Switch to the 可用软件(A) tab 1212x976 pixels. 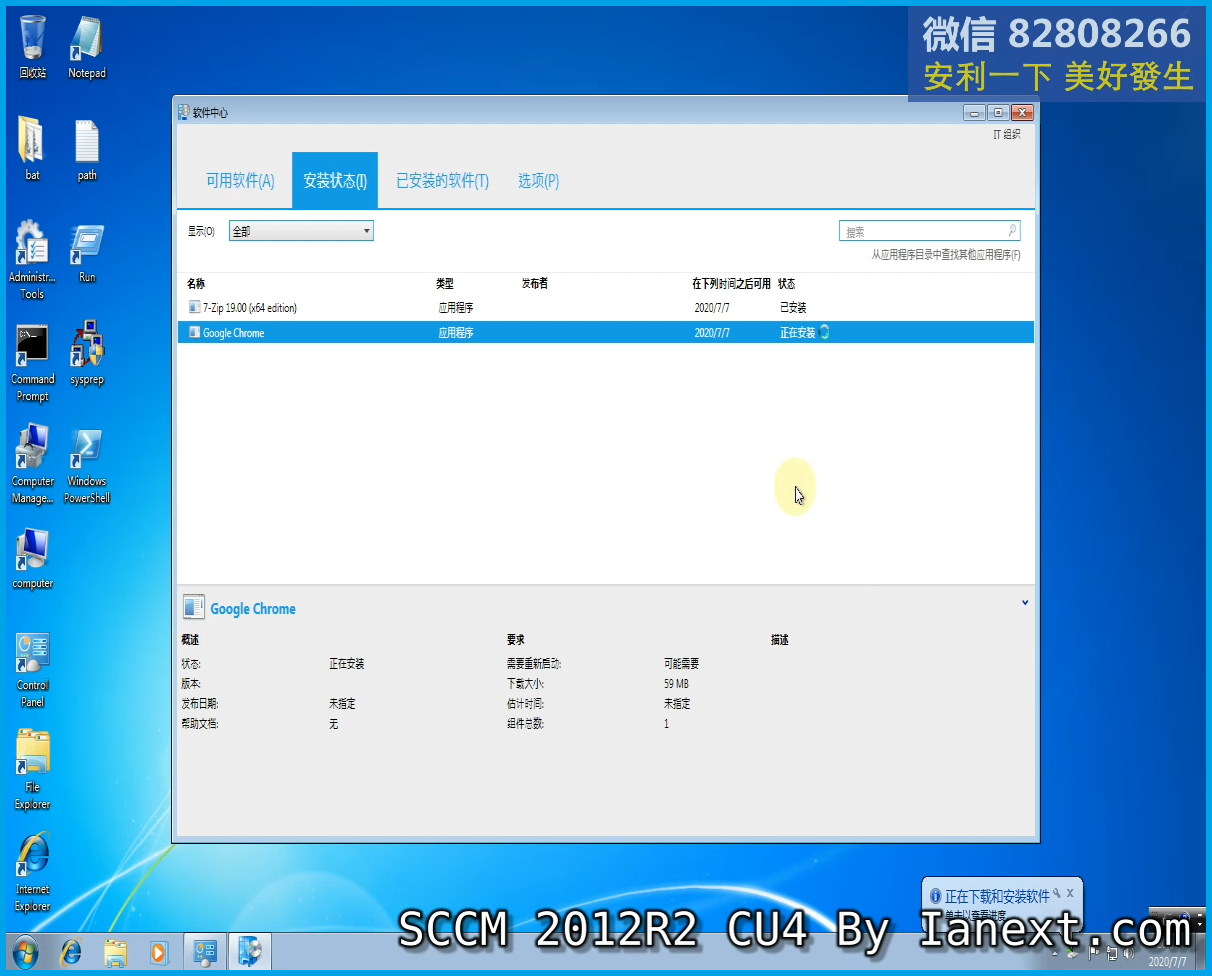[240, 181]
